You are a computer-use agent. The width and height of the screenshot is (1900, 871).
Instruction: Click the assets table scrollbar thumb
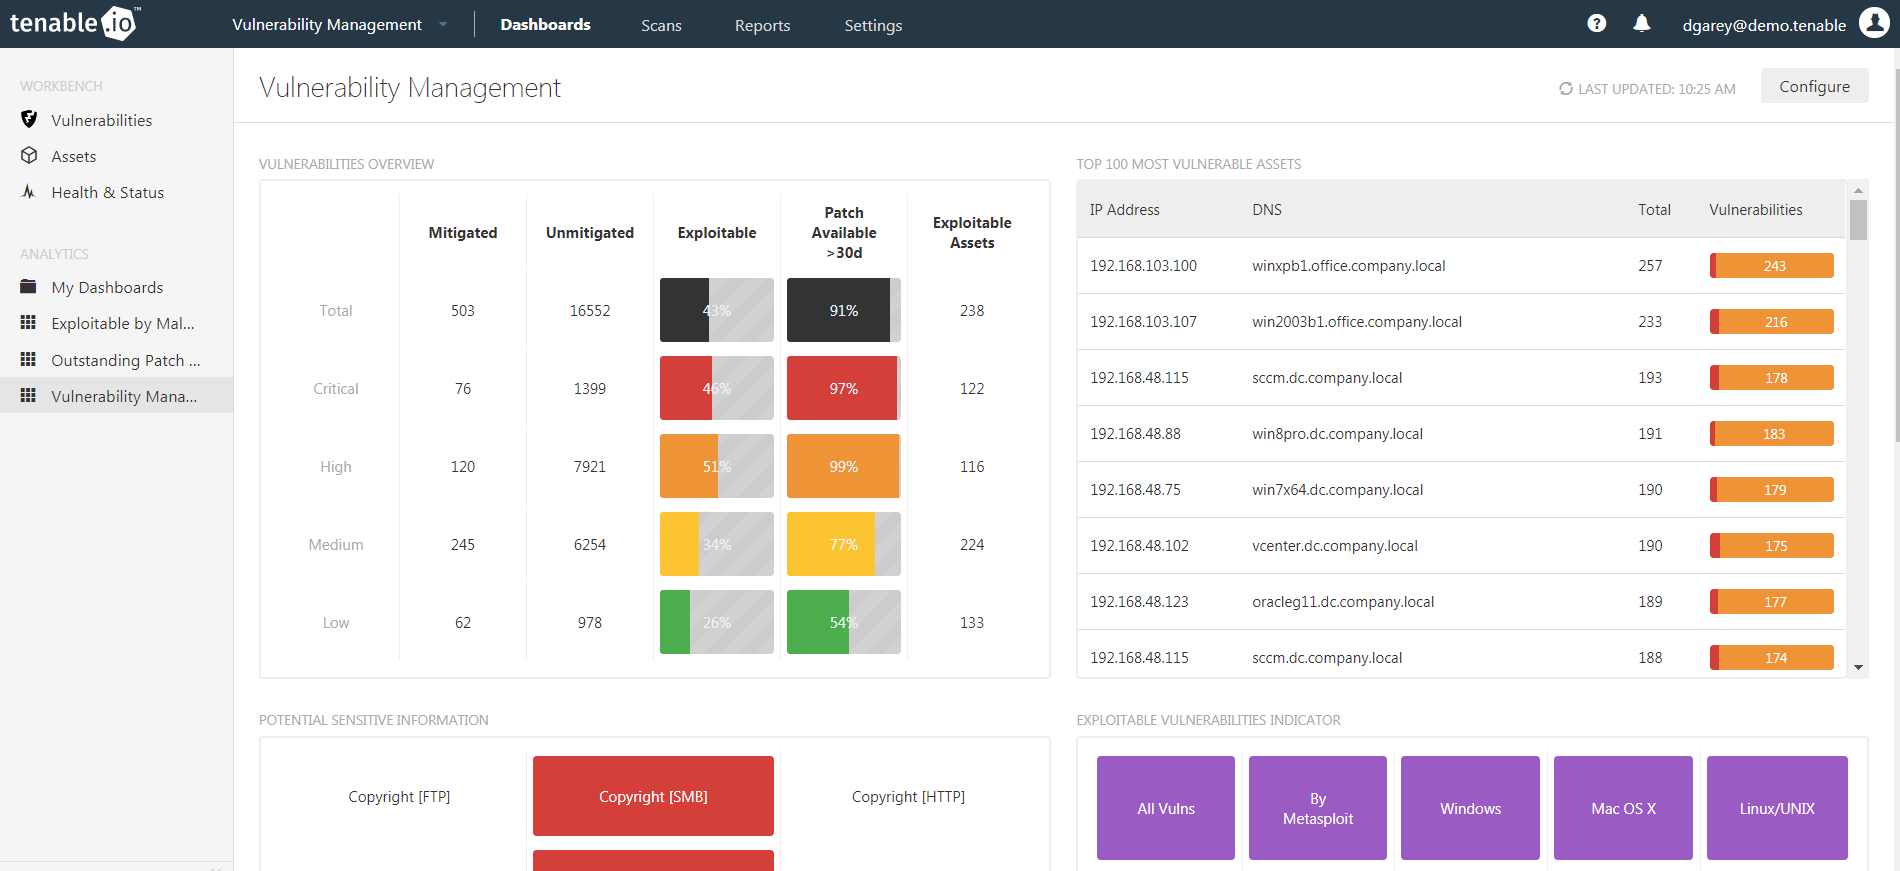(x=1858, y=220)
